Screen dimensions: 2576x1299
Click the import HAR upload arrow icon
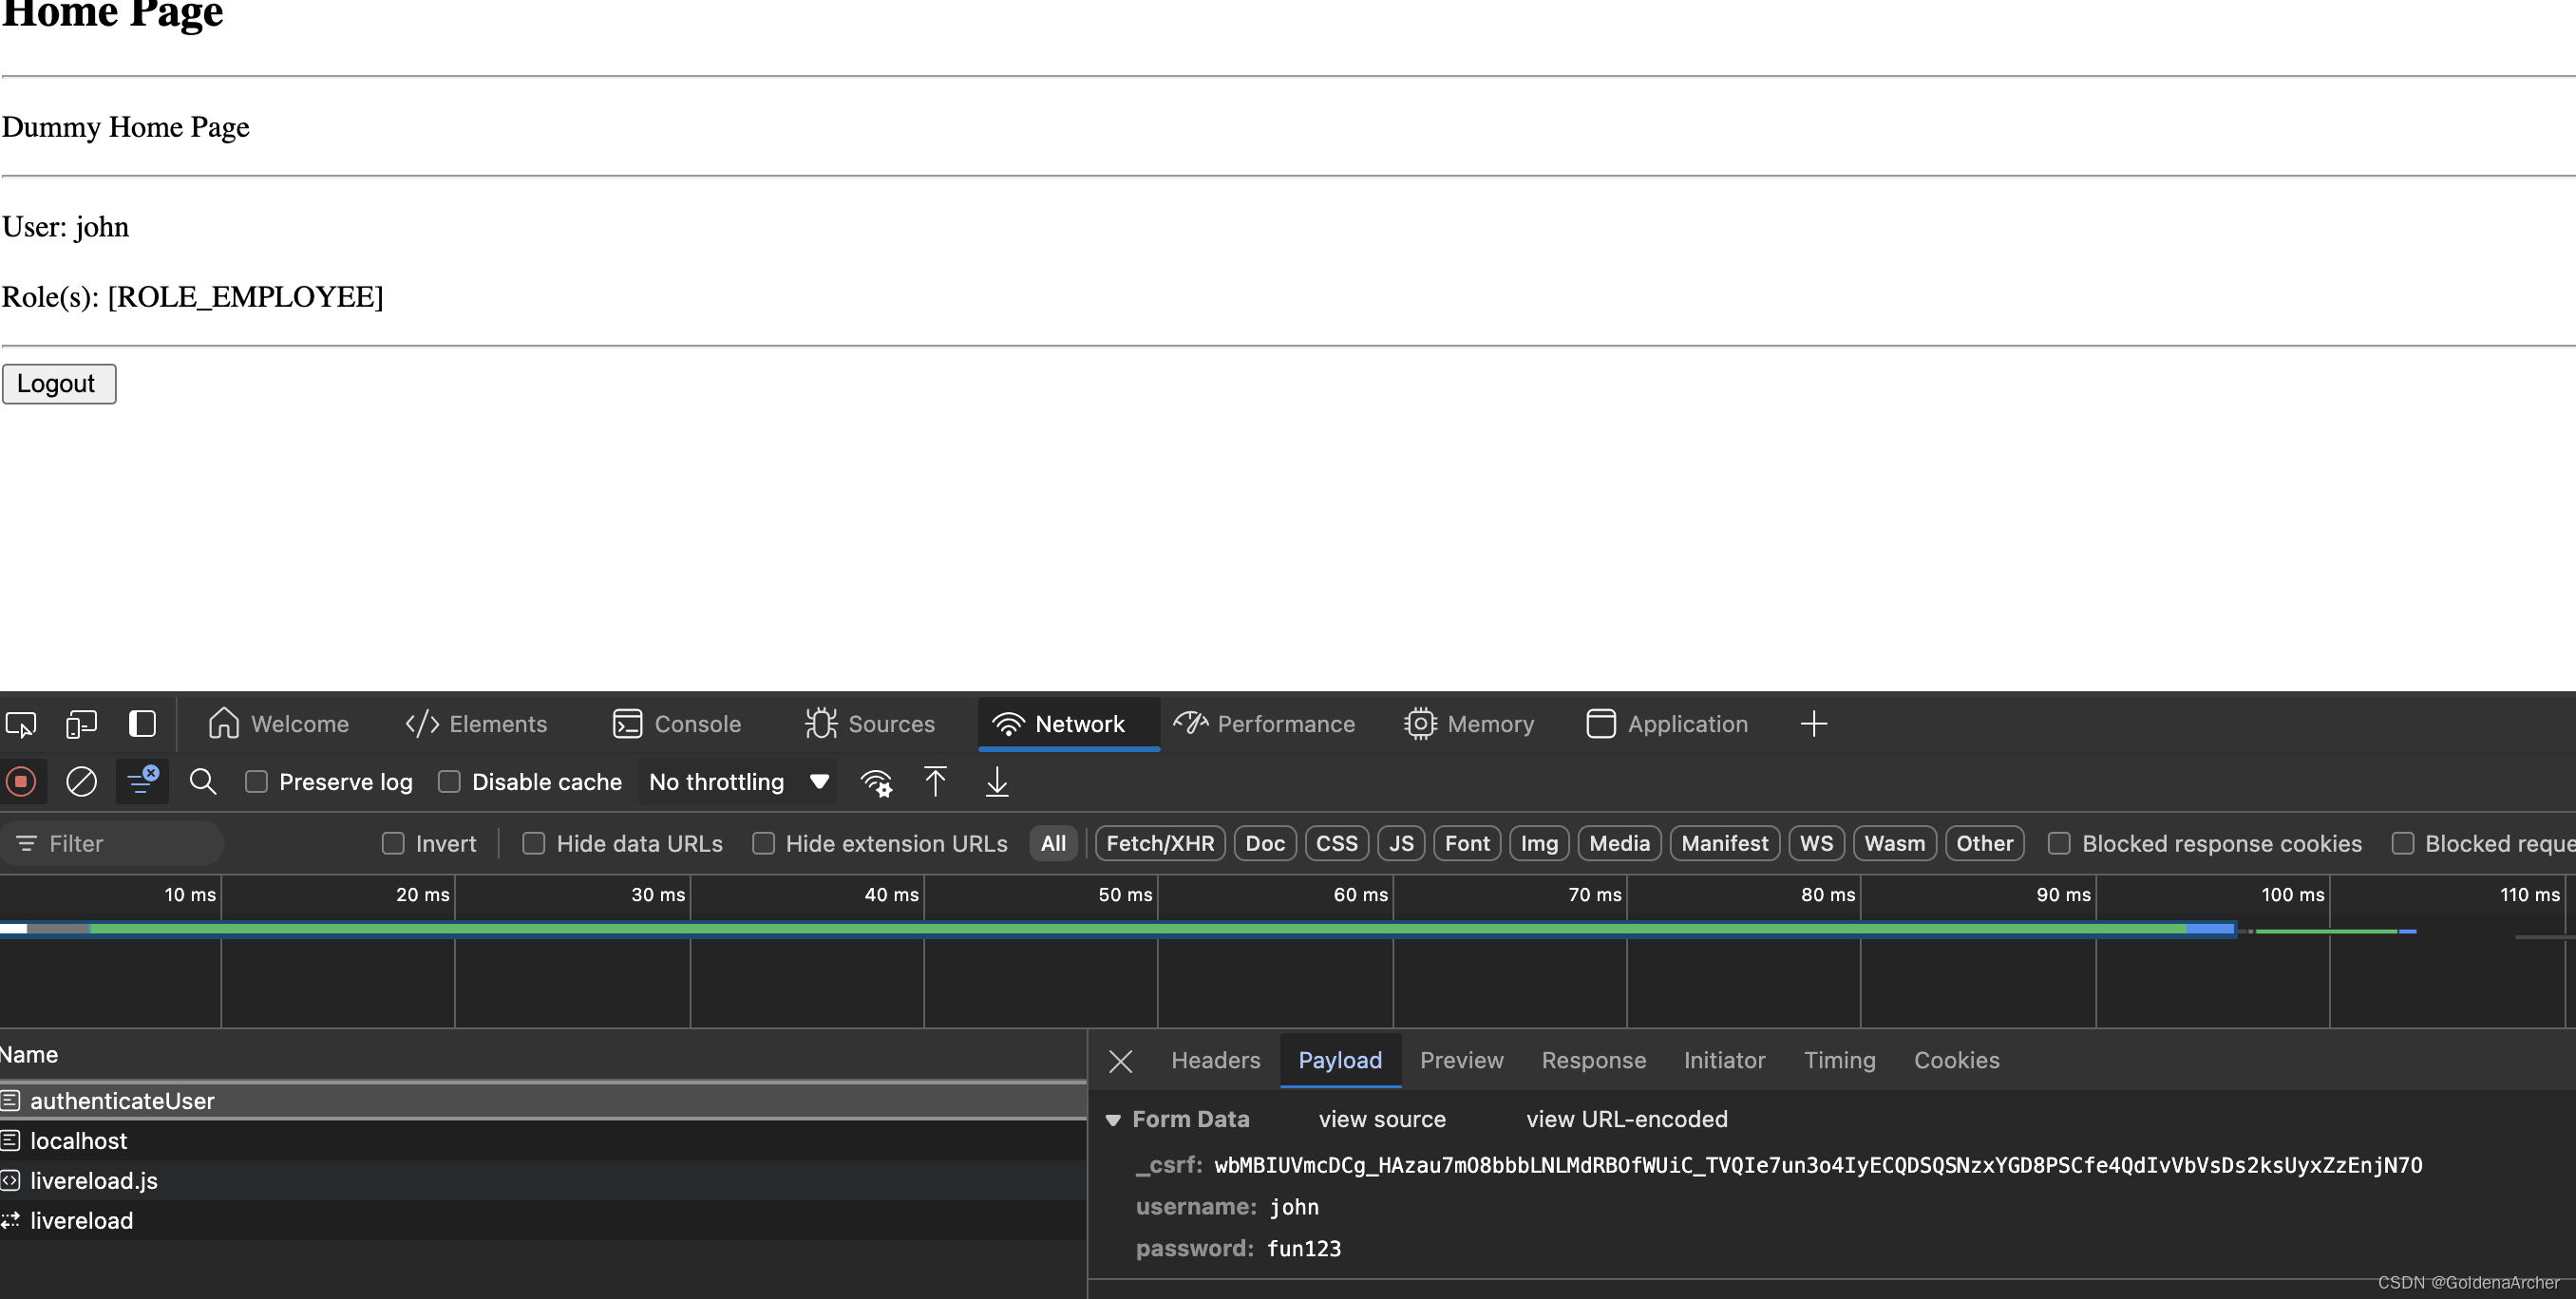[x=935, y=782]
